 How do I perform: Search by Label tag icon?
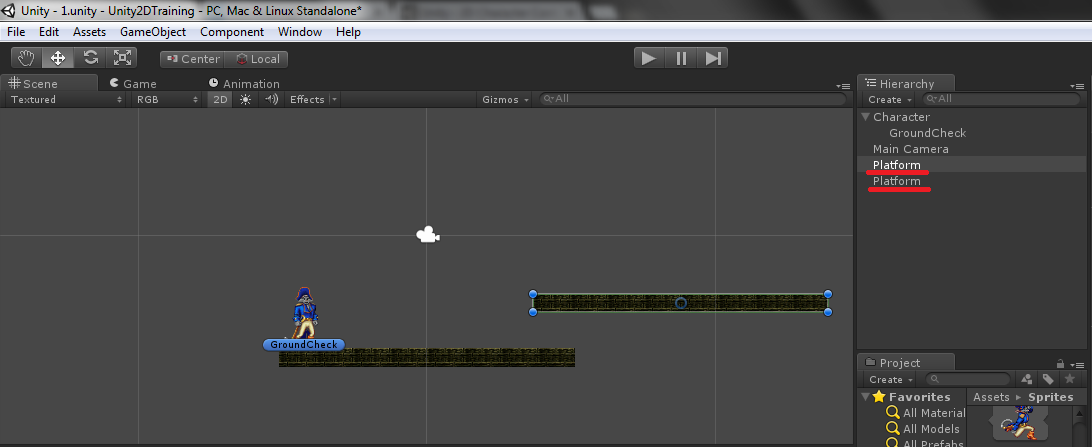point(1048,379)
